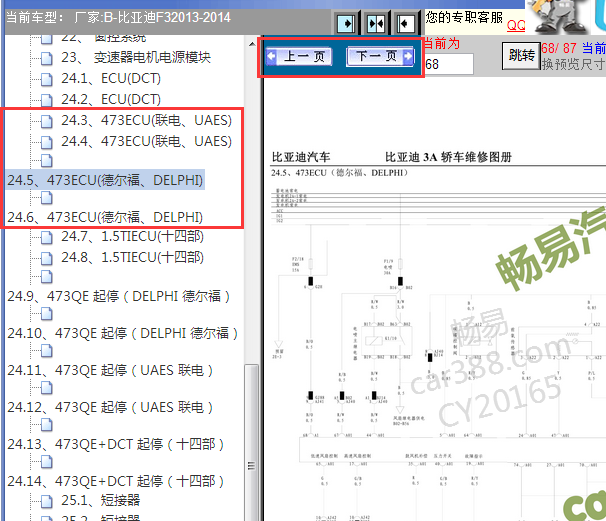
Task: Click the tree panel scrollbar thumb
Action: (252, 443)
